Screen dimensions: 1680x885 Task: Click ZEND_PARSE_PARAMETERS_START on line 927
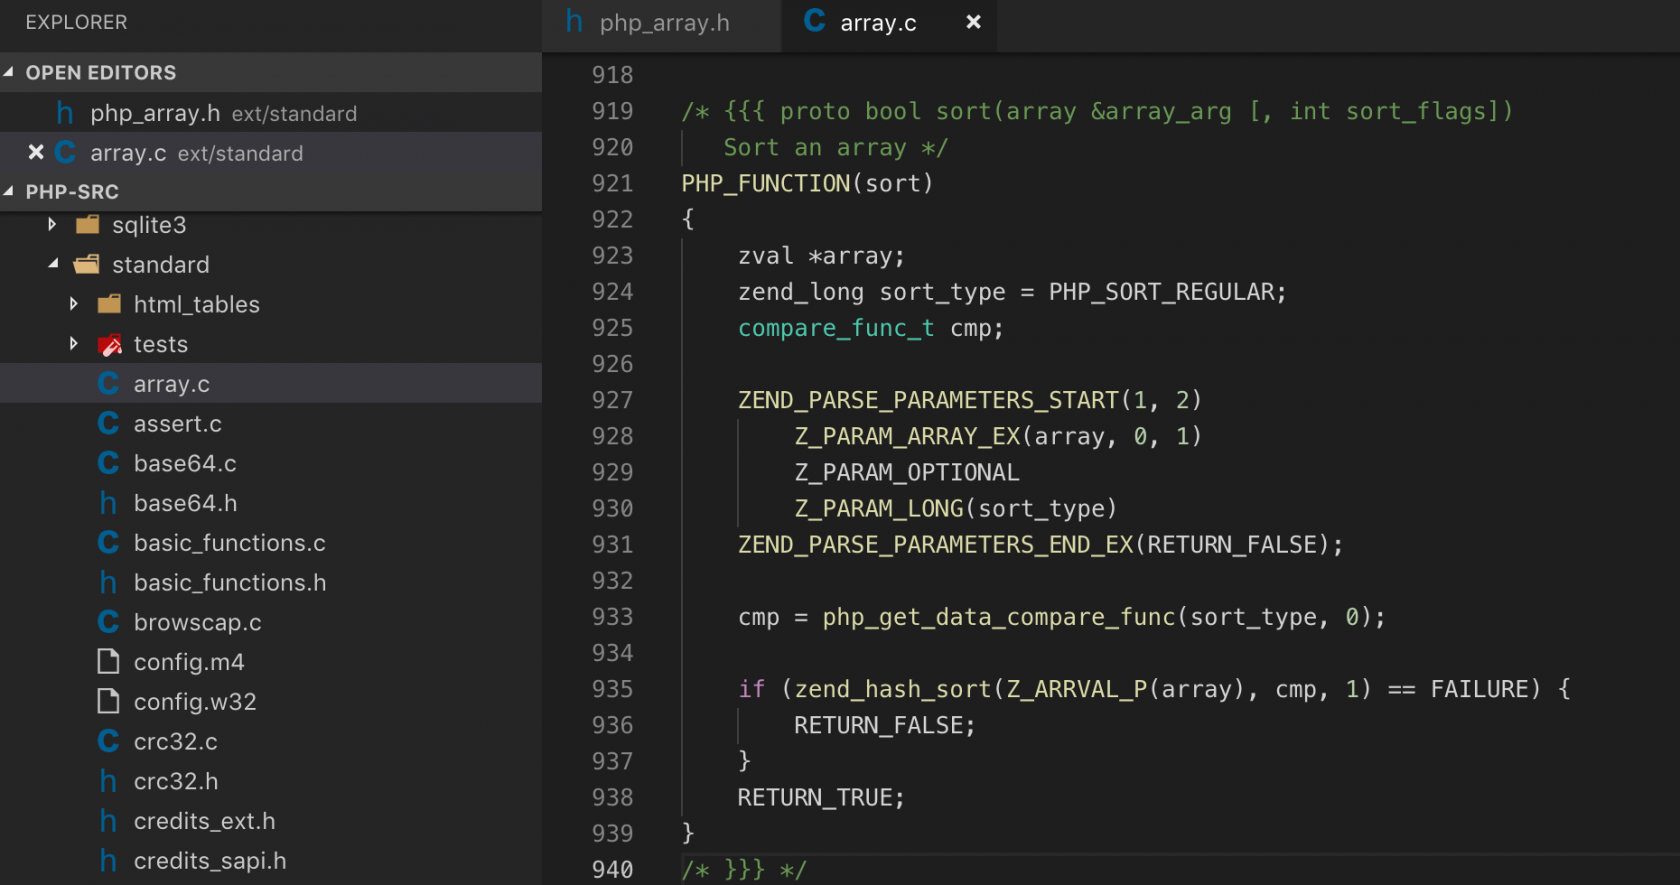[928, 400]
